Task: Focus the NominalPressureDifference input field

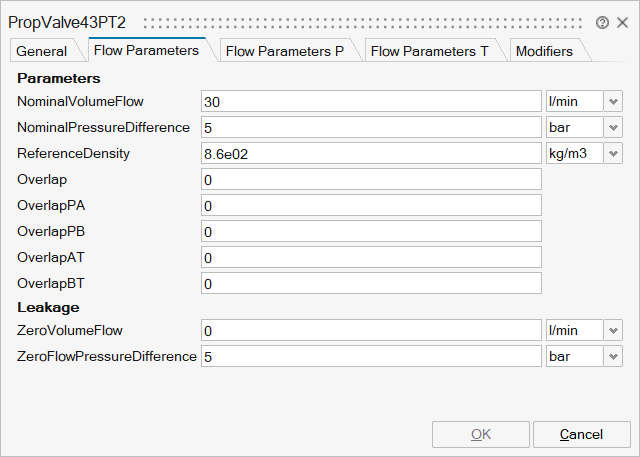Action: 370,127
